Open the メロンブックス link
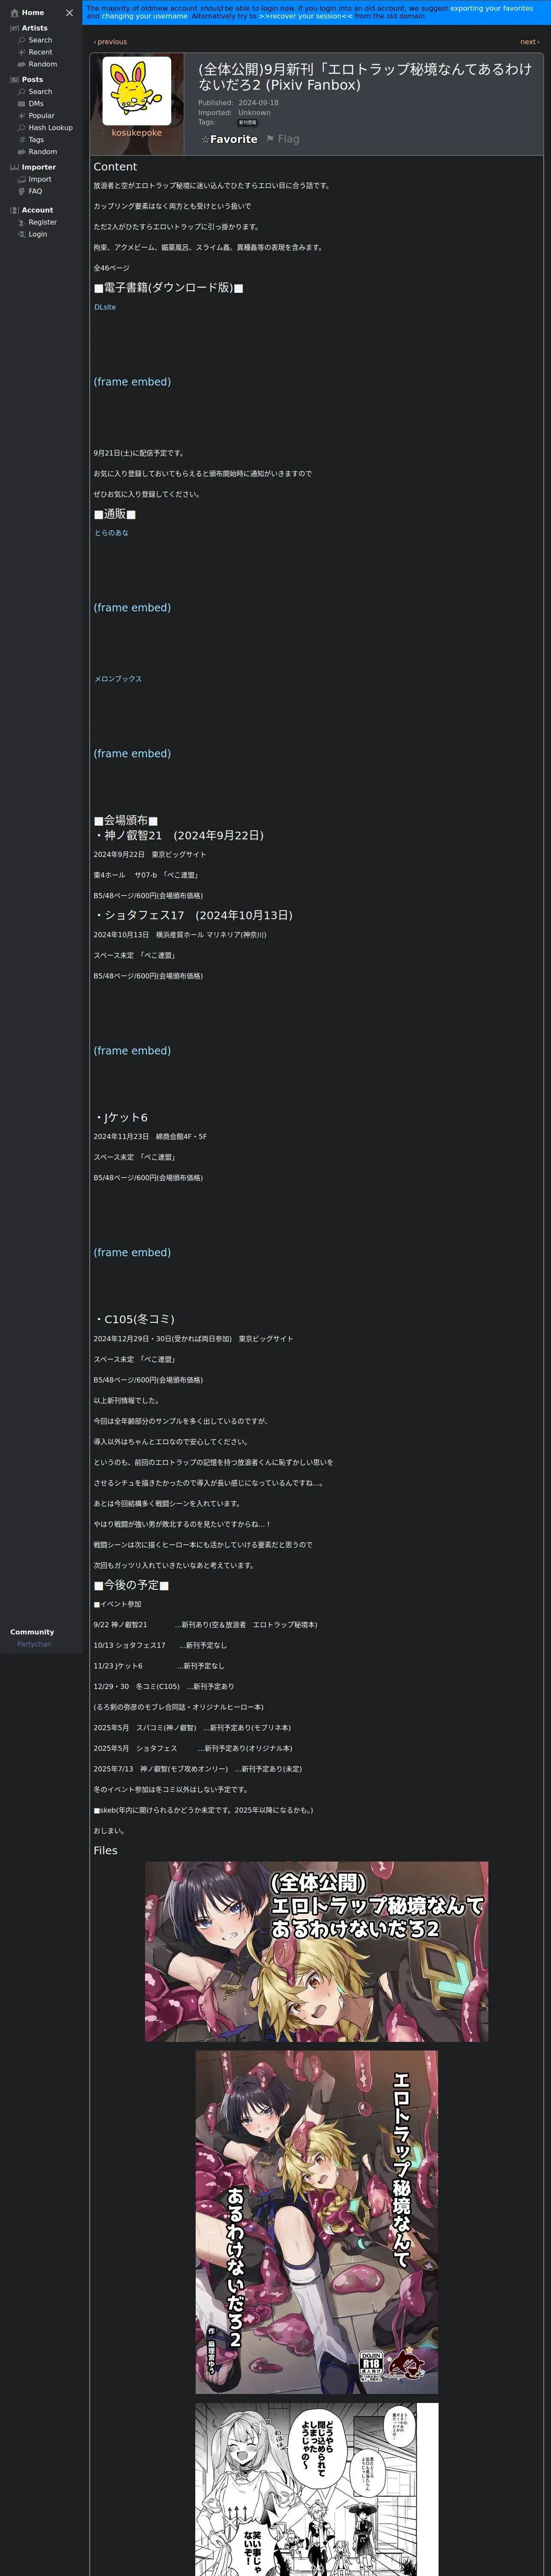The width and height of the screenshot is (551, 2576). click(118, 679)
